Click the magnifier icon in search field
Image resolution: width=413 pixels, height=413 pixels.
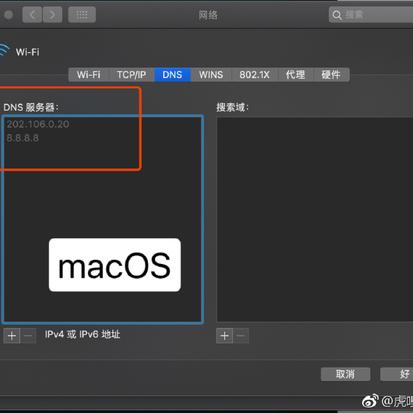(337, 15)
